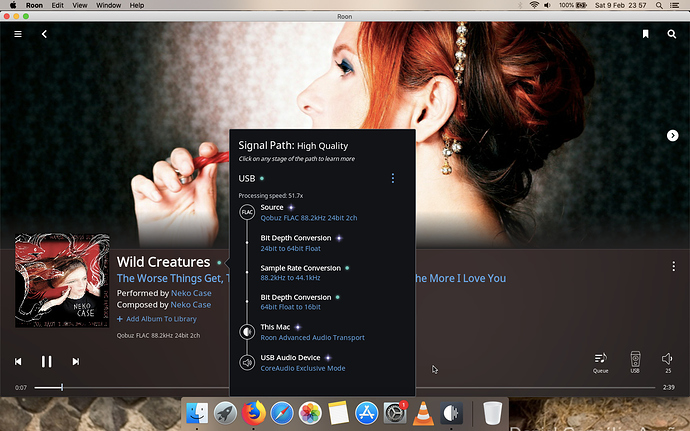Open Photos from the Dock
The height and width of the screenshot is (431, 690).
(310, 413)
